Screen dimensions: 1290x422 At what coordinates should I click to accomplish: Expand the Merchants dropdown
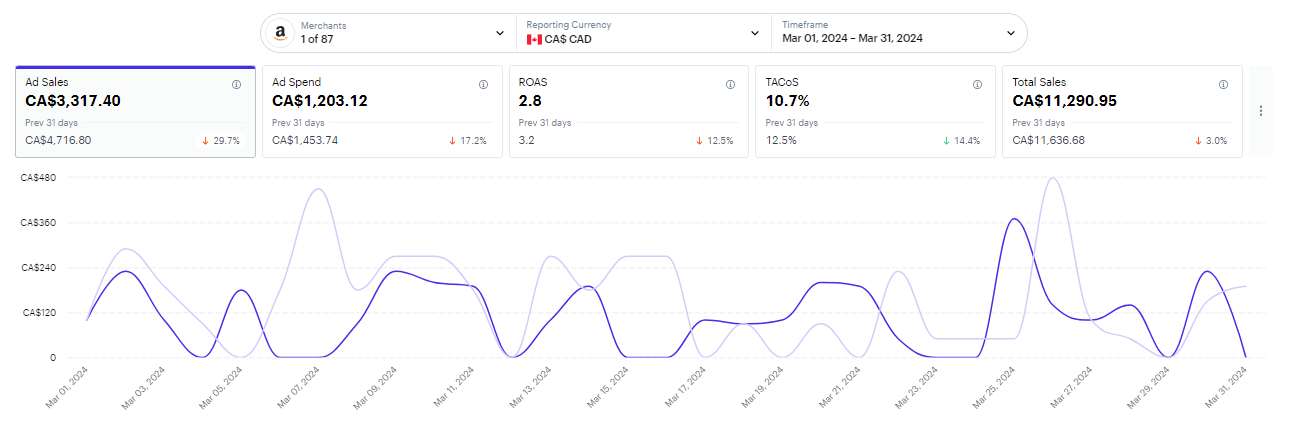point(500,33)
